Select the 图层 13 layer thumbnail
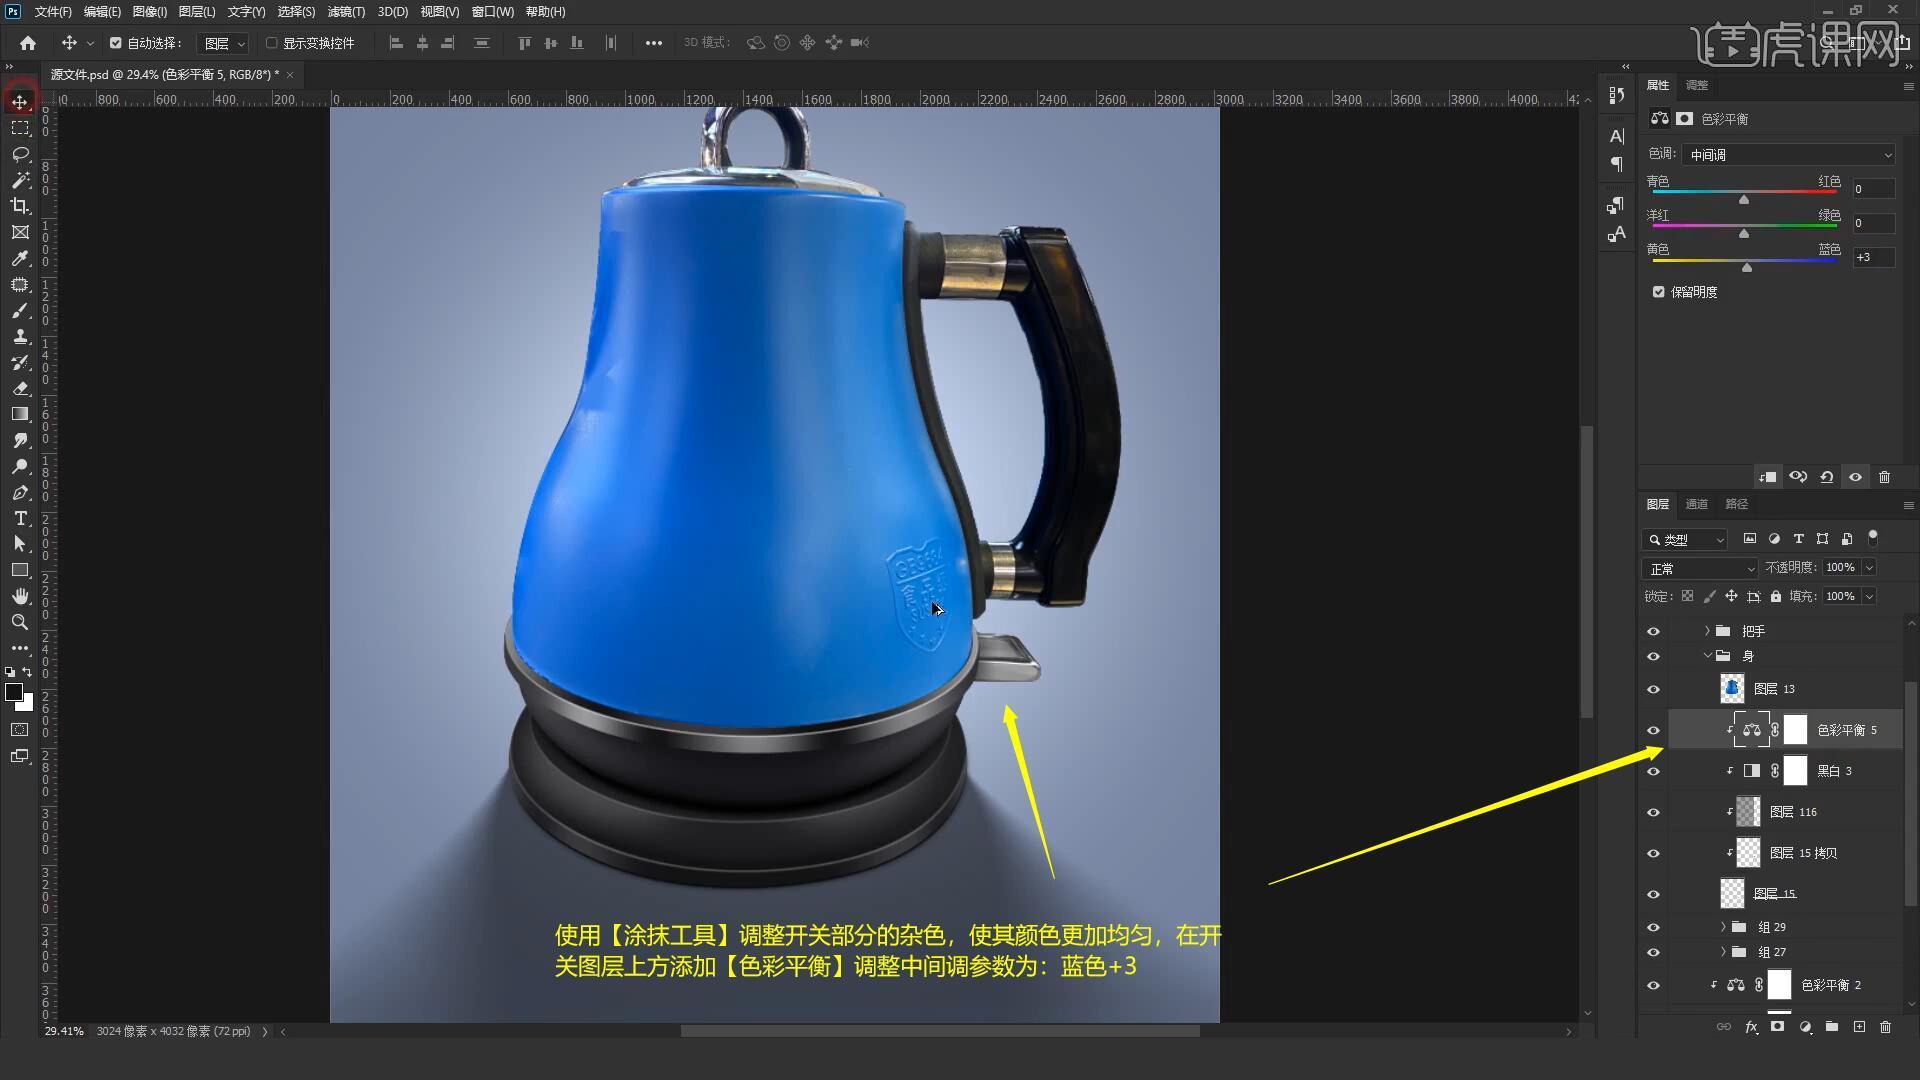The width and height of the screenshot is (1920, 1080). coord(1732,689)
